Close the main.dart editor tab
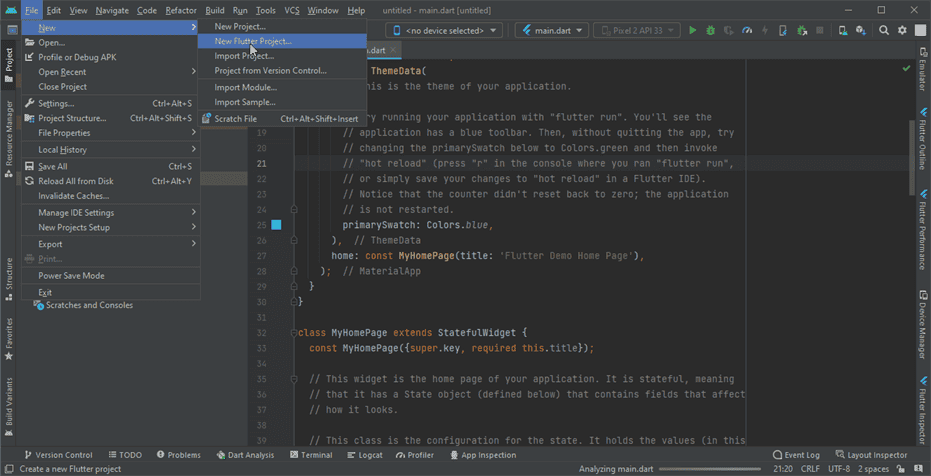The image size is (931, 476). click(394, 49)
